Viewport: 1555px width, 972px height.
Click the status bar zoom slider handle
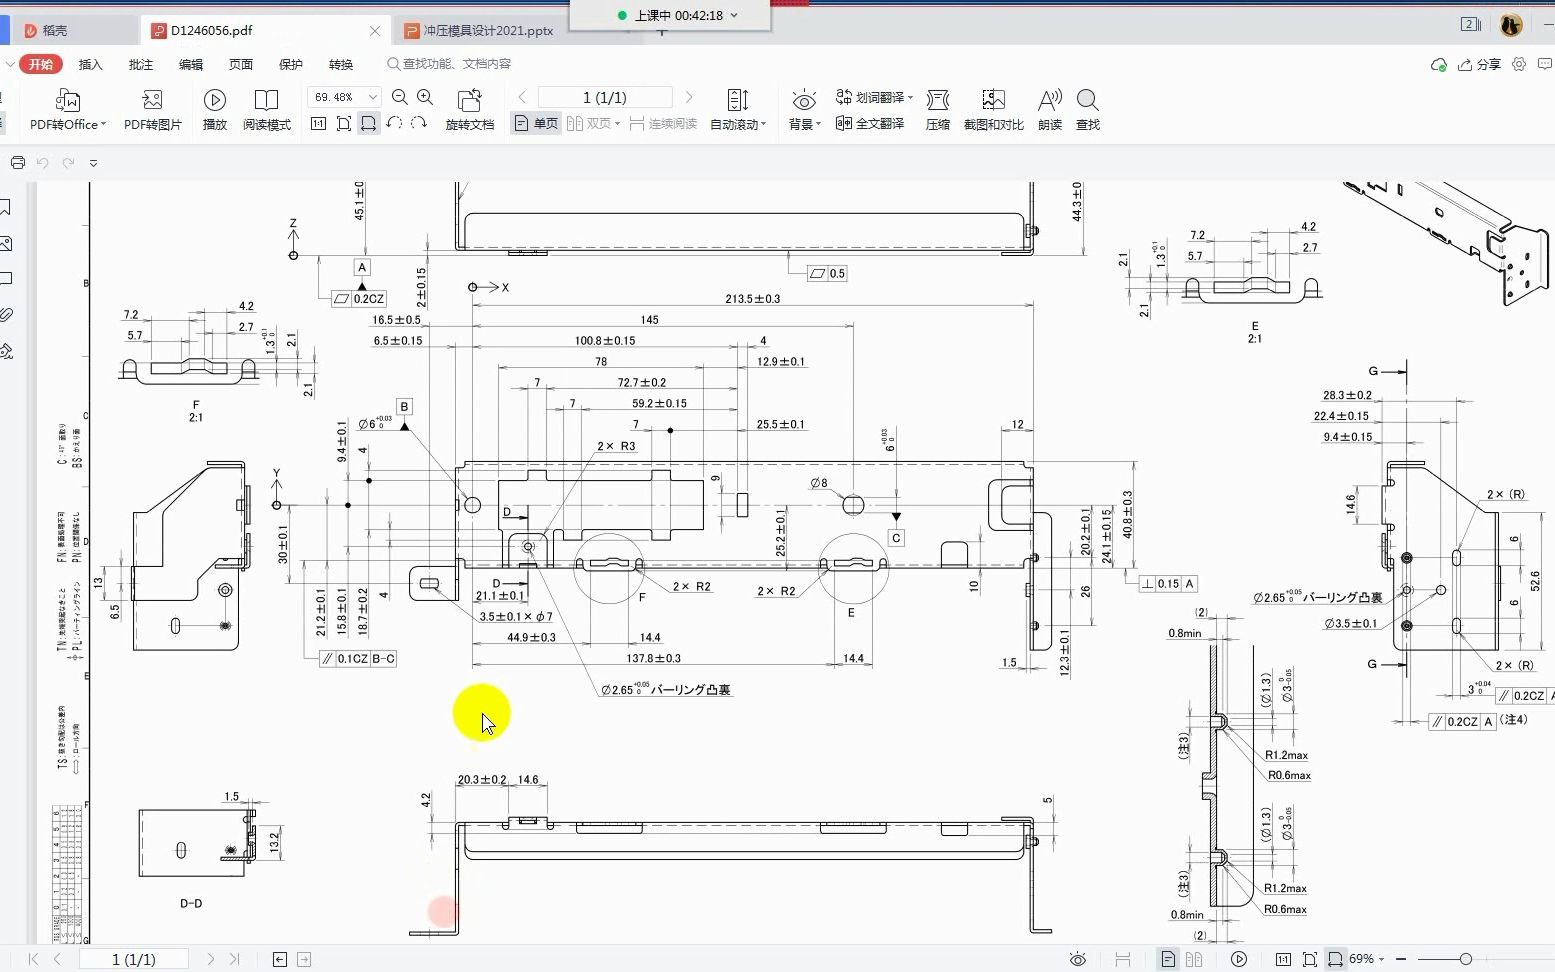point(1465,959)
